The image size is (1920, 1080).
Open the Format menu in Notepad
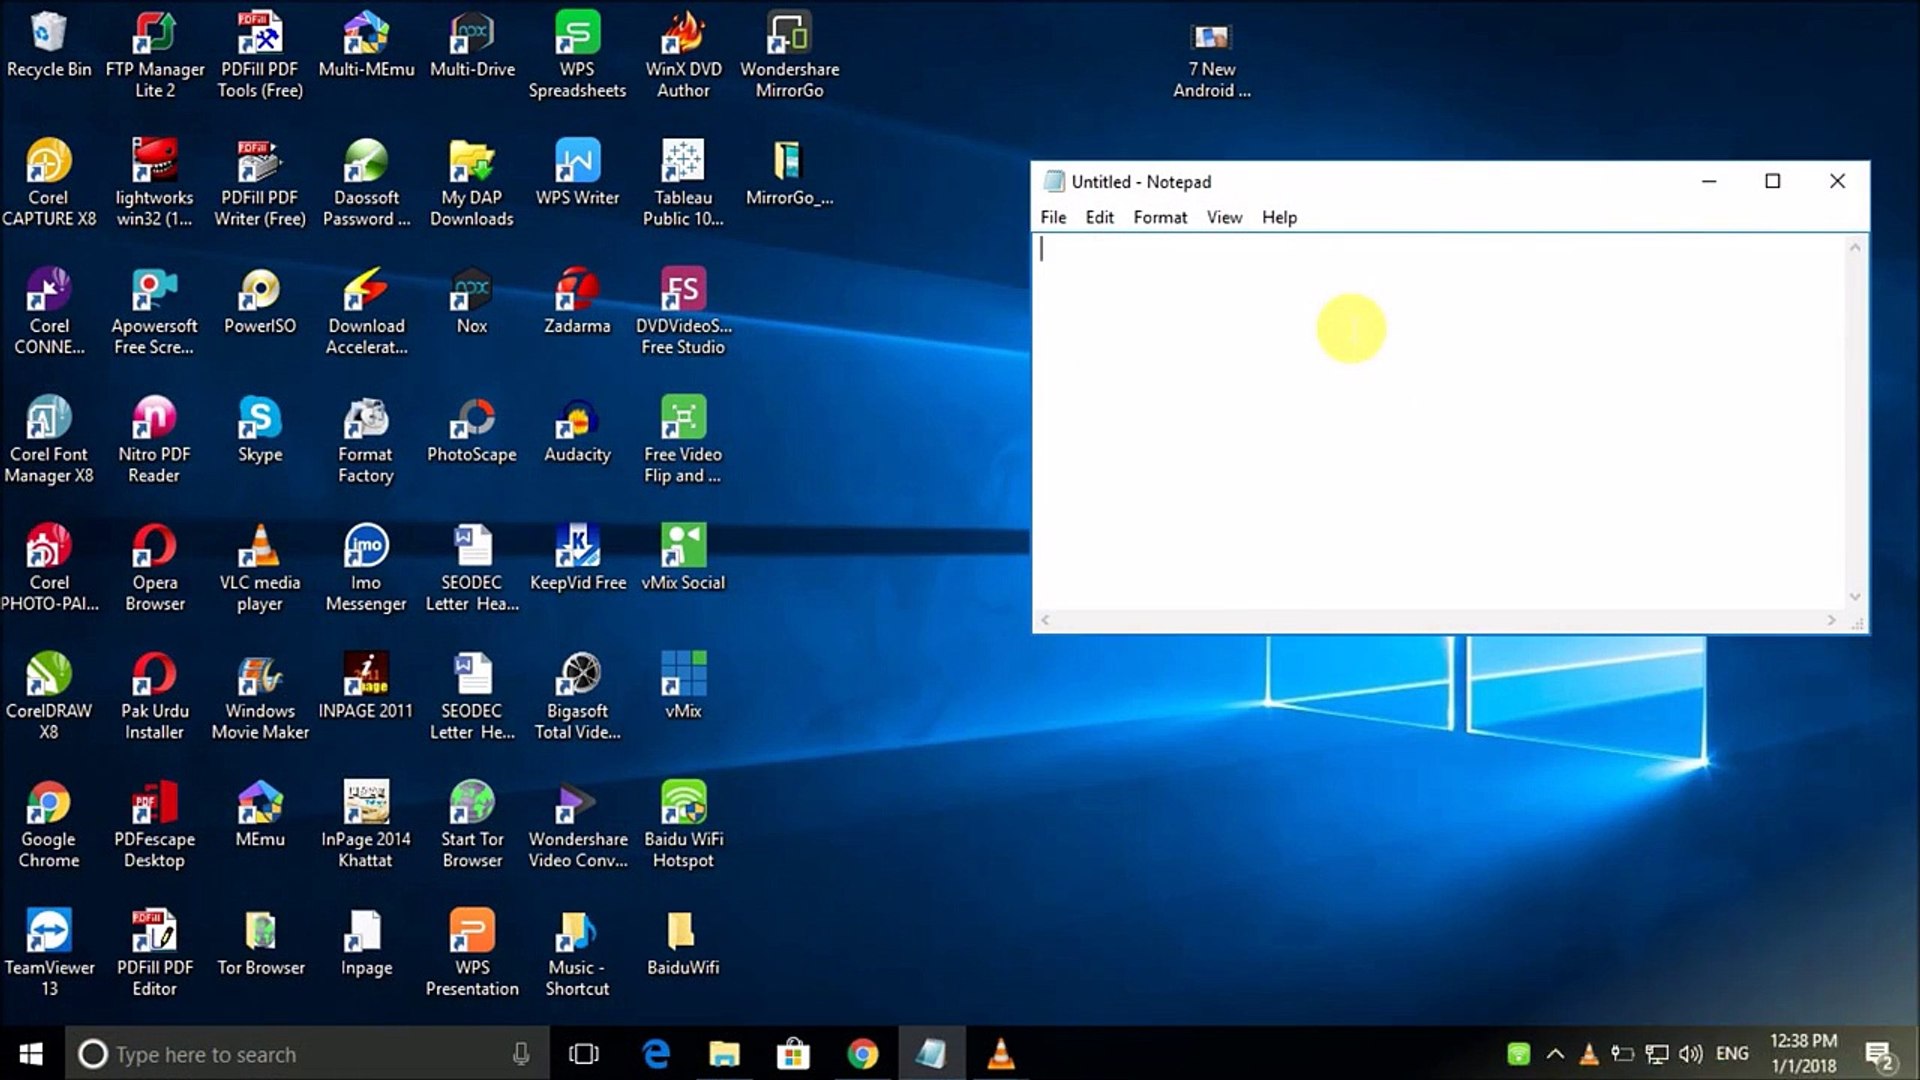(x=1160, y=217)
